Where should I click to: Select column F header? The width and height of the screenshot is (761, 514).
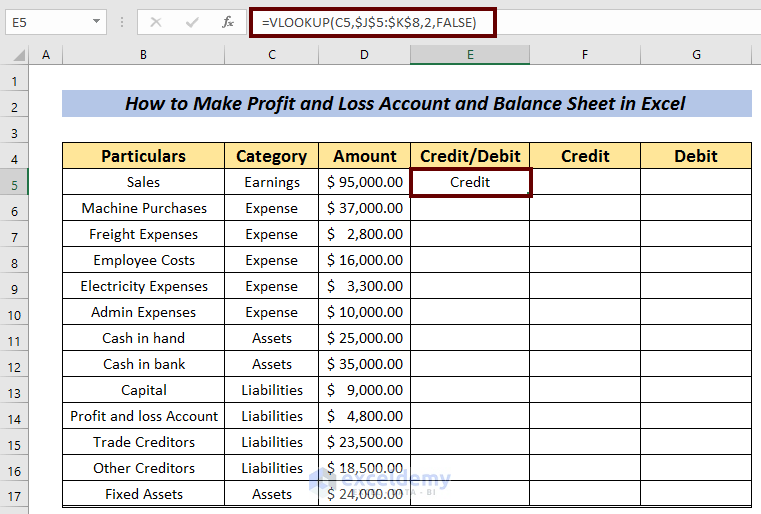(585, 55)
